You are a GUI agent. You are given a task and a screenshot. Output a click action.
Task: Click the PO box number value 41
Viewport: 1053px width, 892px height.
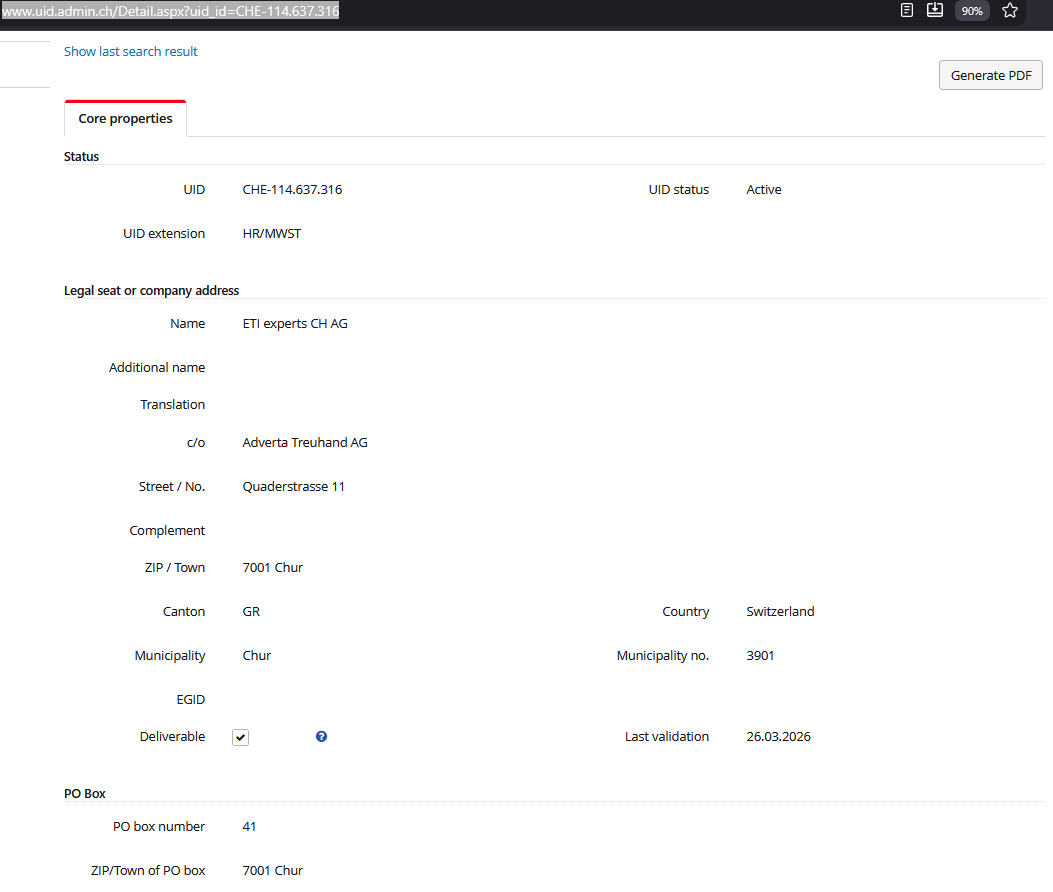tap(249, 826)
